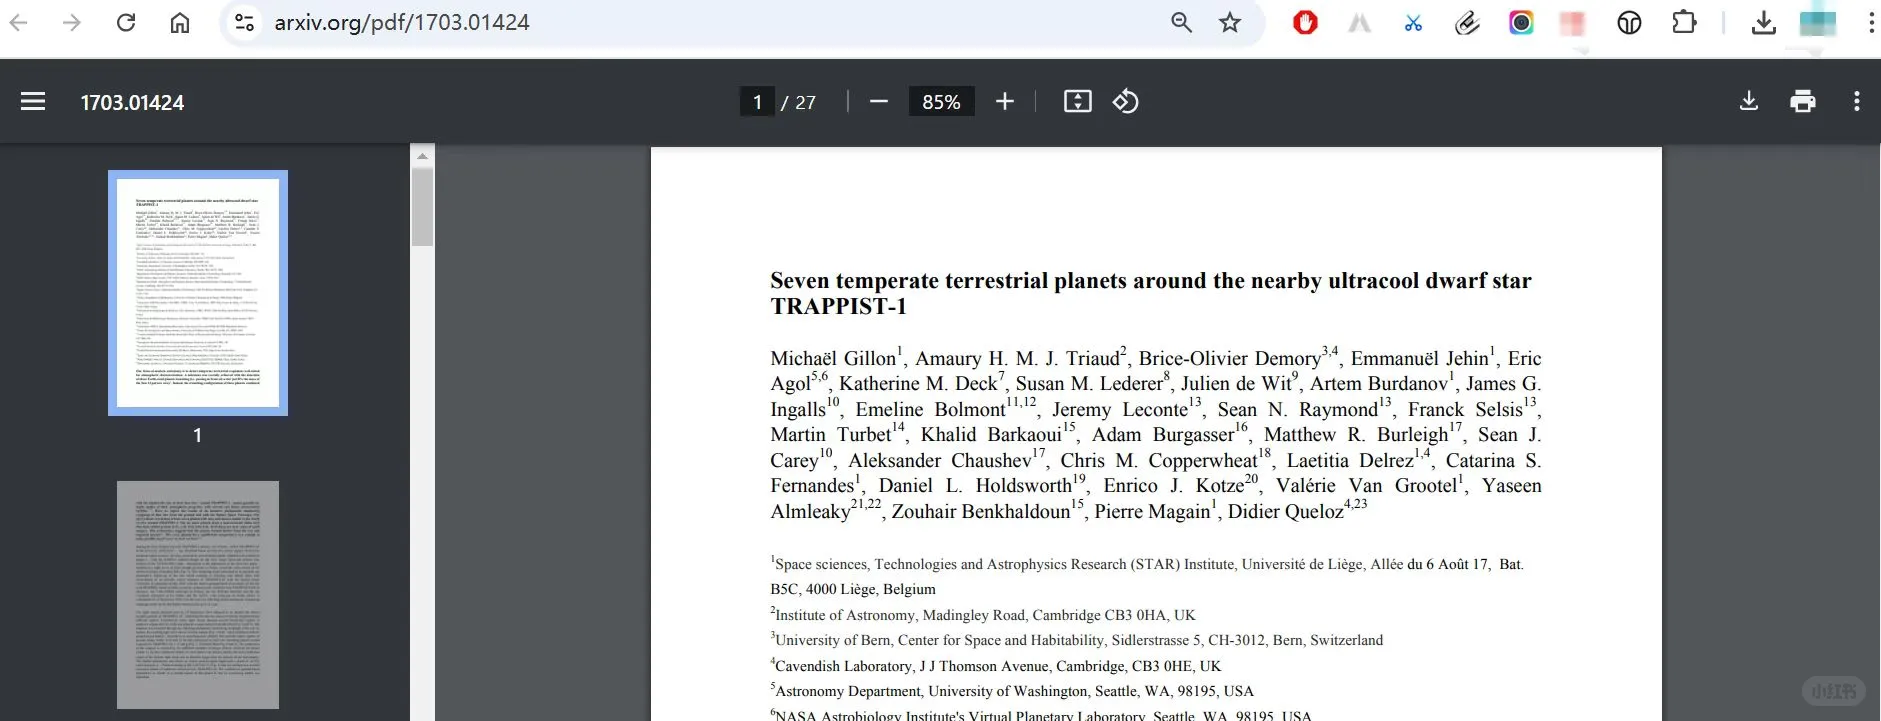The image size is (1881, 721).
Task: Click the author name "Zouhair Benkhaldoun"
Action: [x=981, y=512]
